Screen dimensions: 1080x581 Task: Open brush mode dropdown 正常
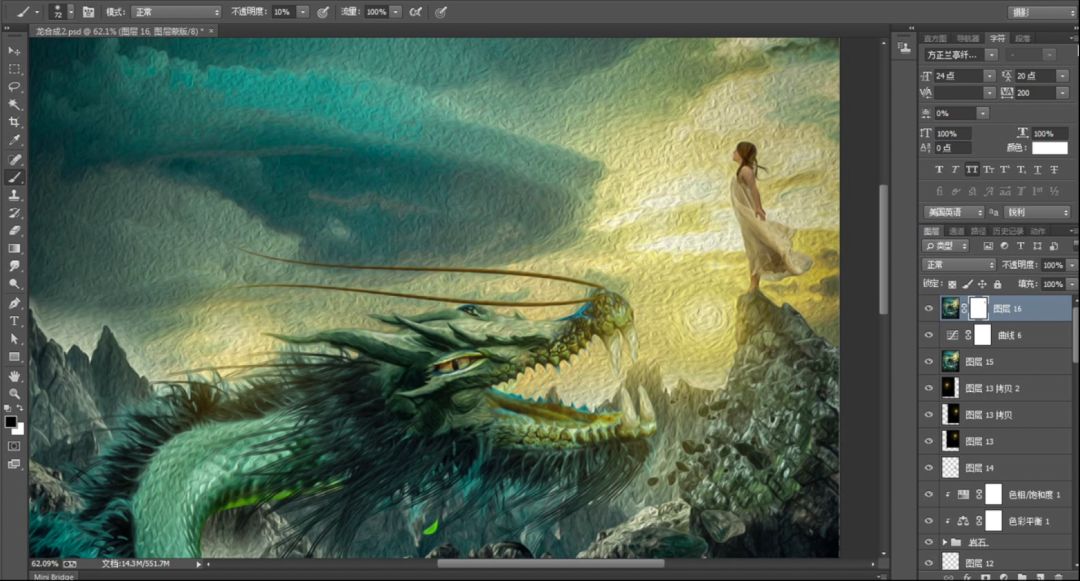176,12
